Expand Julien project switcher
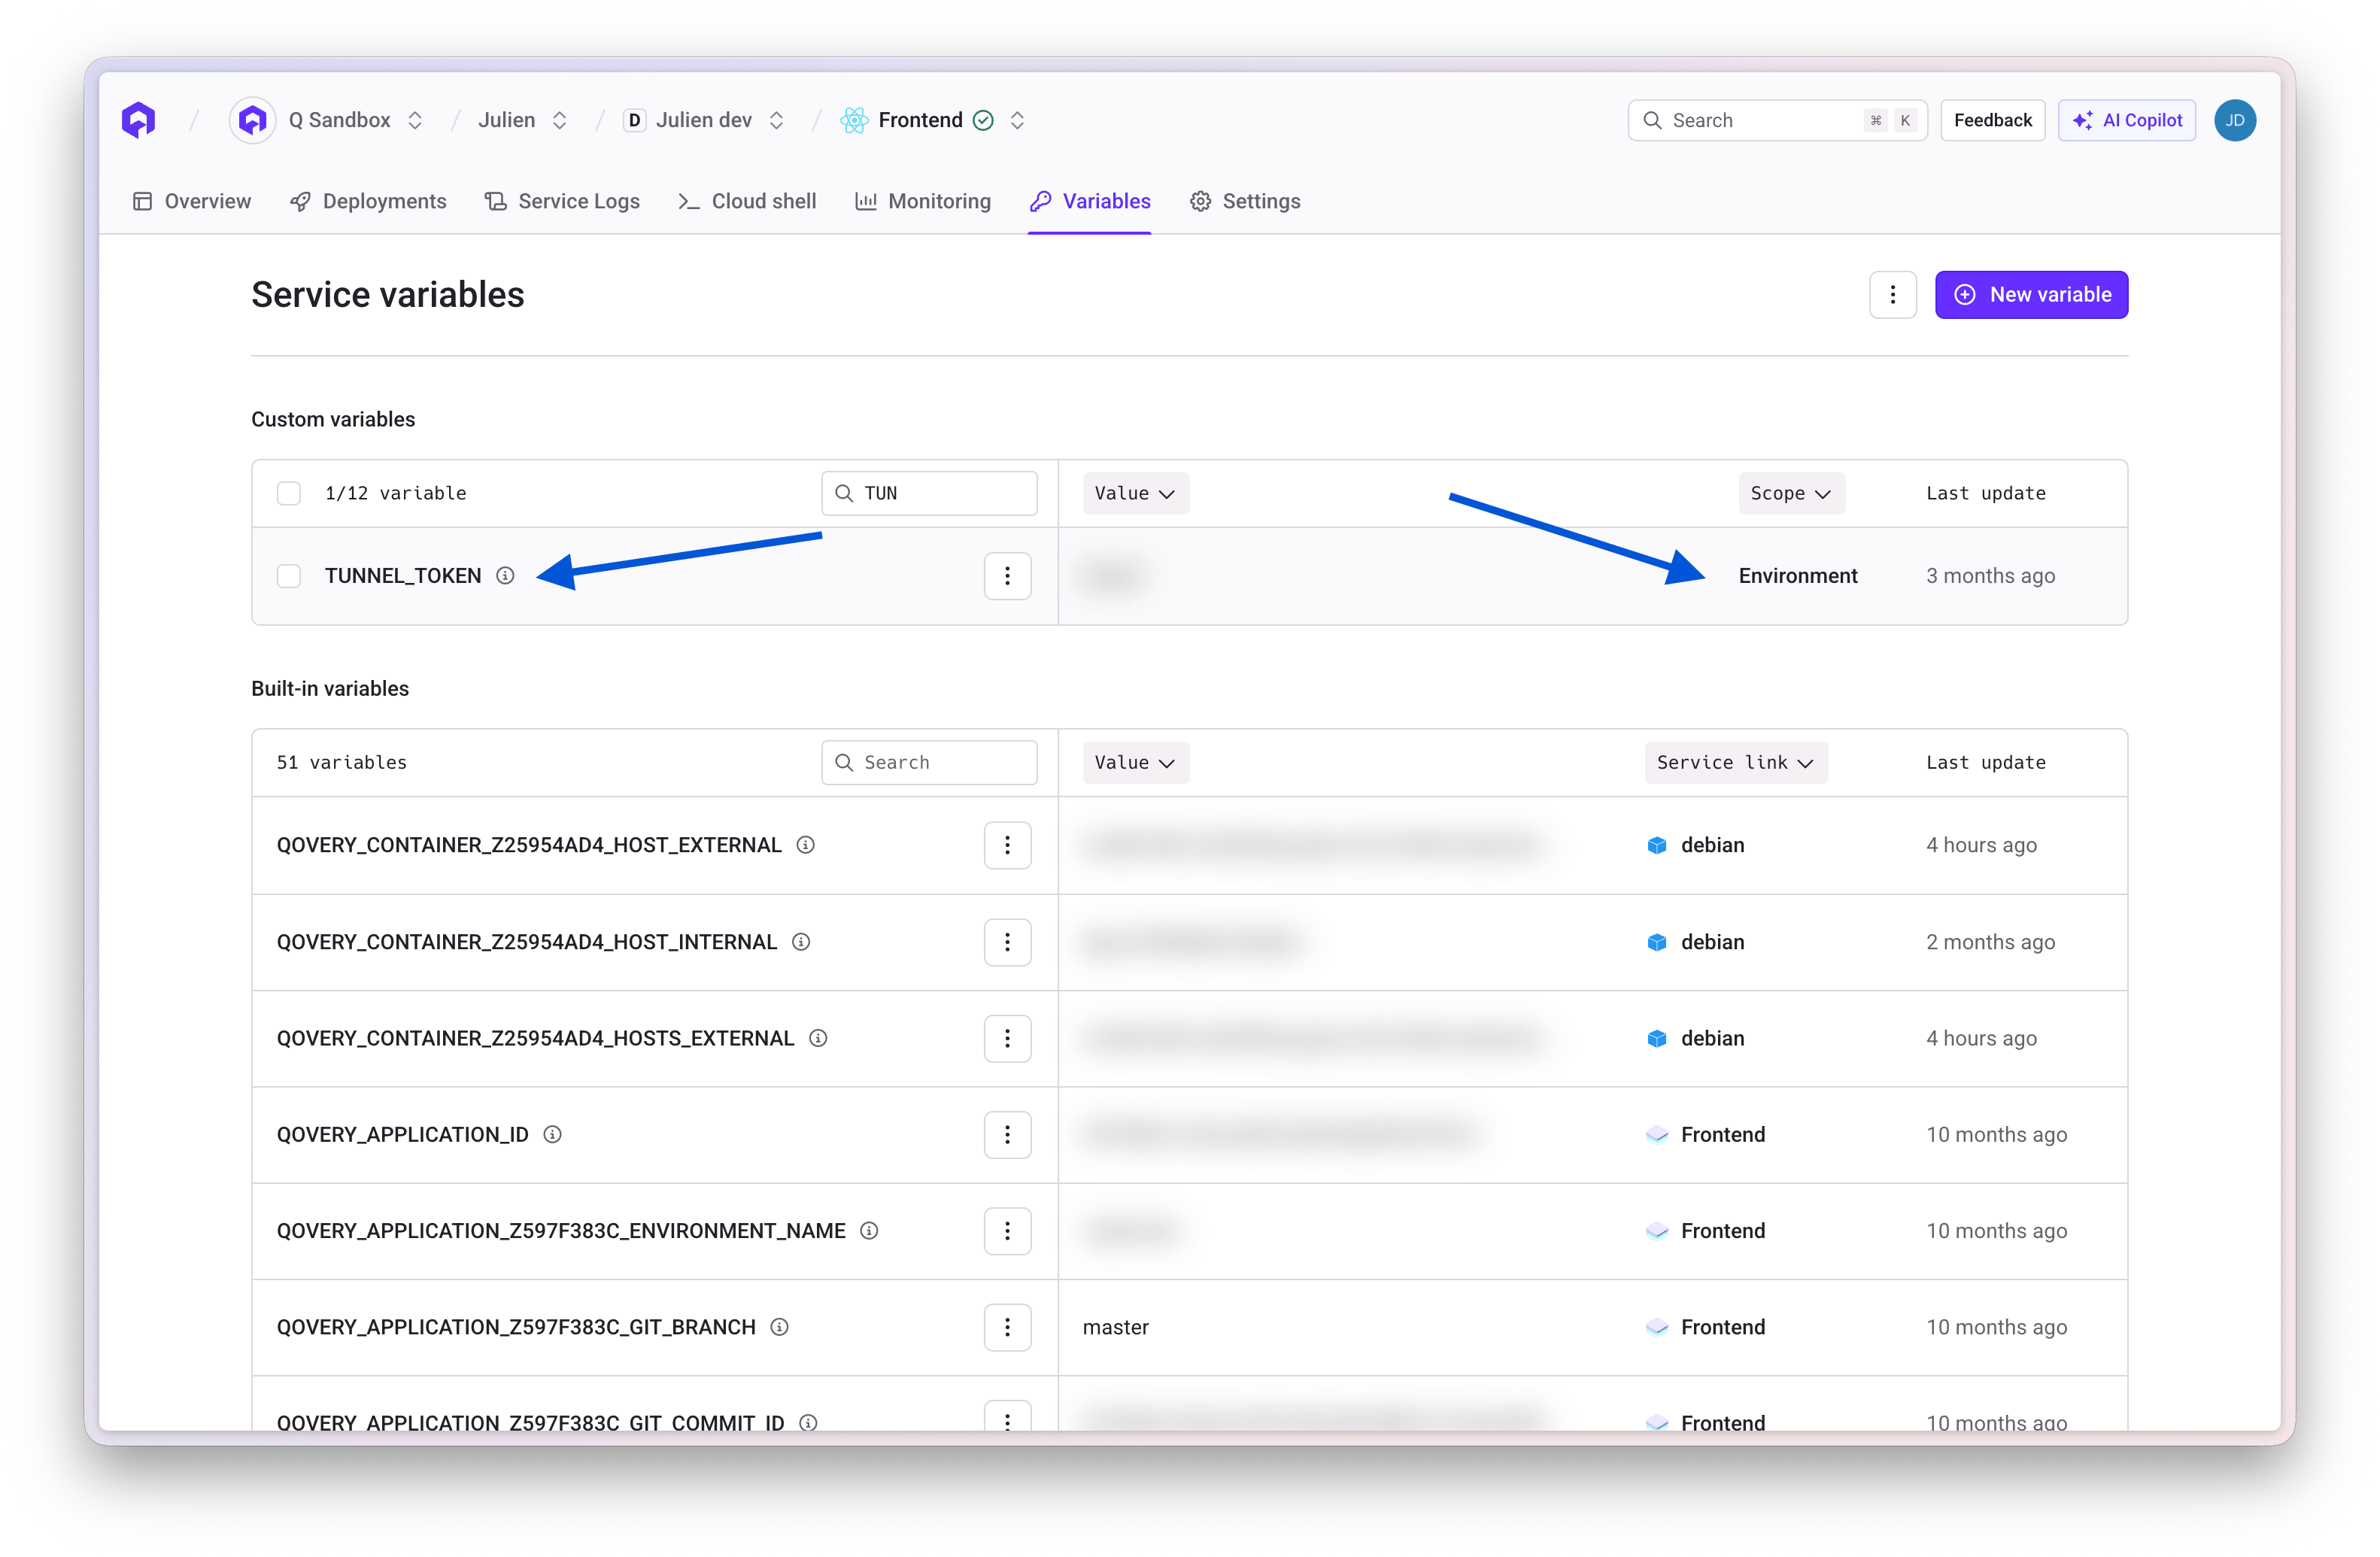Viewport: 2380px width, 1557px height. click(560, 120)
